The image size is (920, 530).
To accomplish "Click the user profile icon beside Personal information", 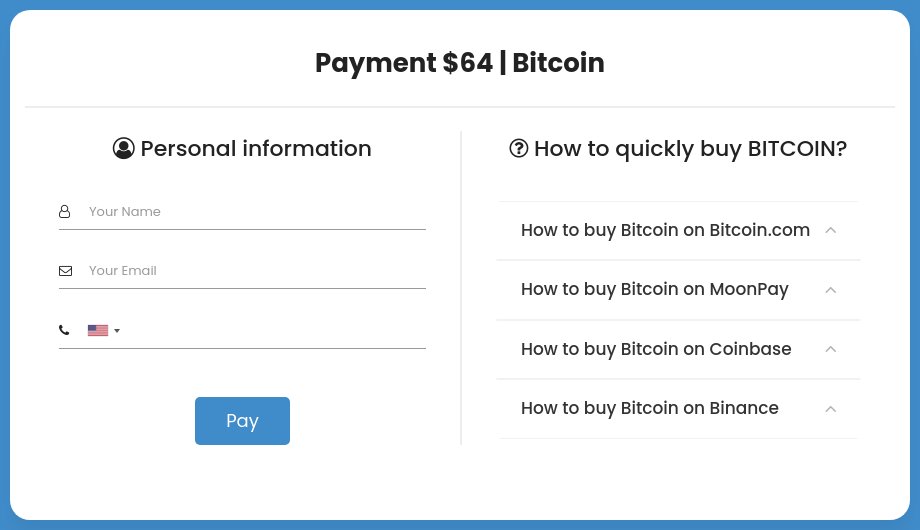I will click(124, 149).
